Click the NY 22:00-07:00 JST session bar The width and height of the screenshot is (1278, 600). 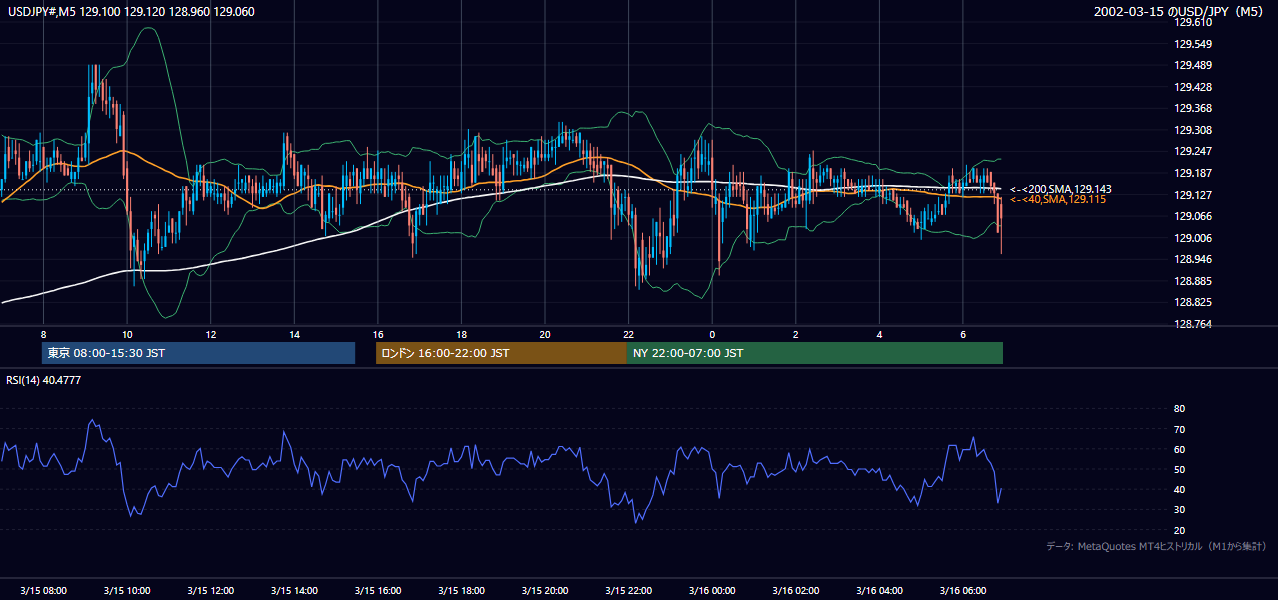coord(815,353)
